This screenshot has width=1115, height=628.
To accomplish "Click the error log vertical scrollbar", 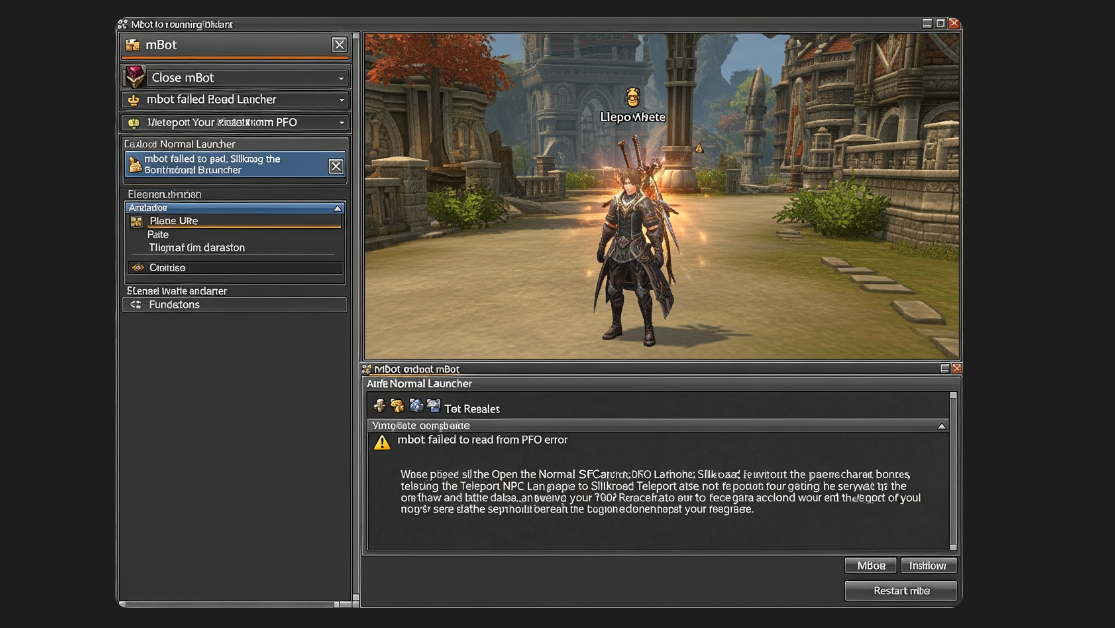I will 953,472.
